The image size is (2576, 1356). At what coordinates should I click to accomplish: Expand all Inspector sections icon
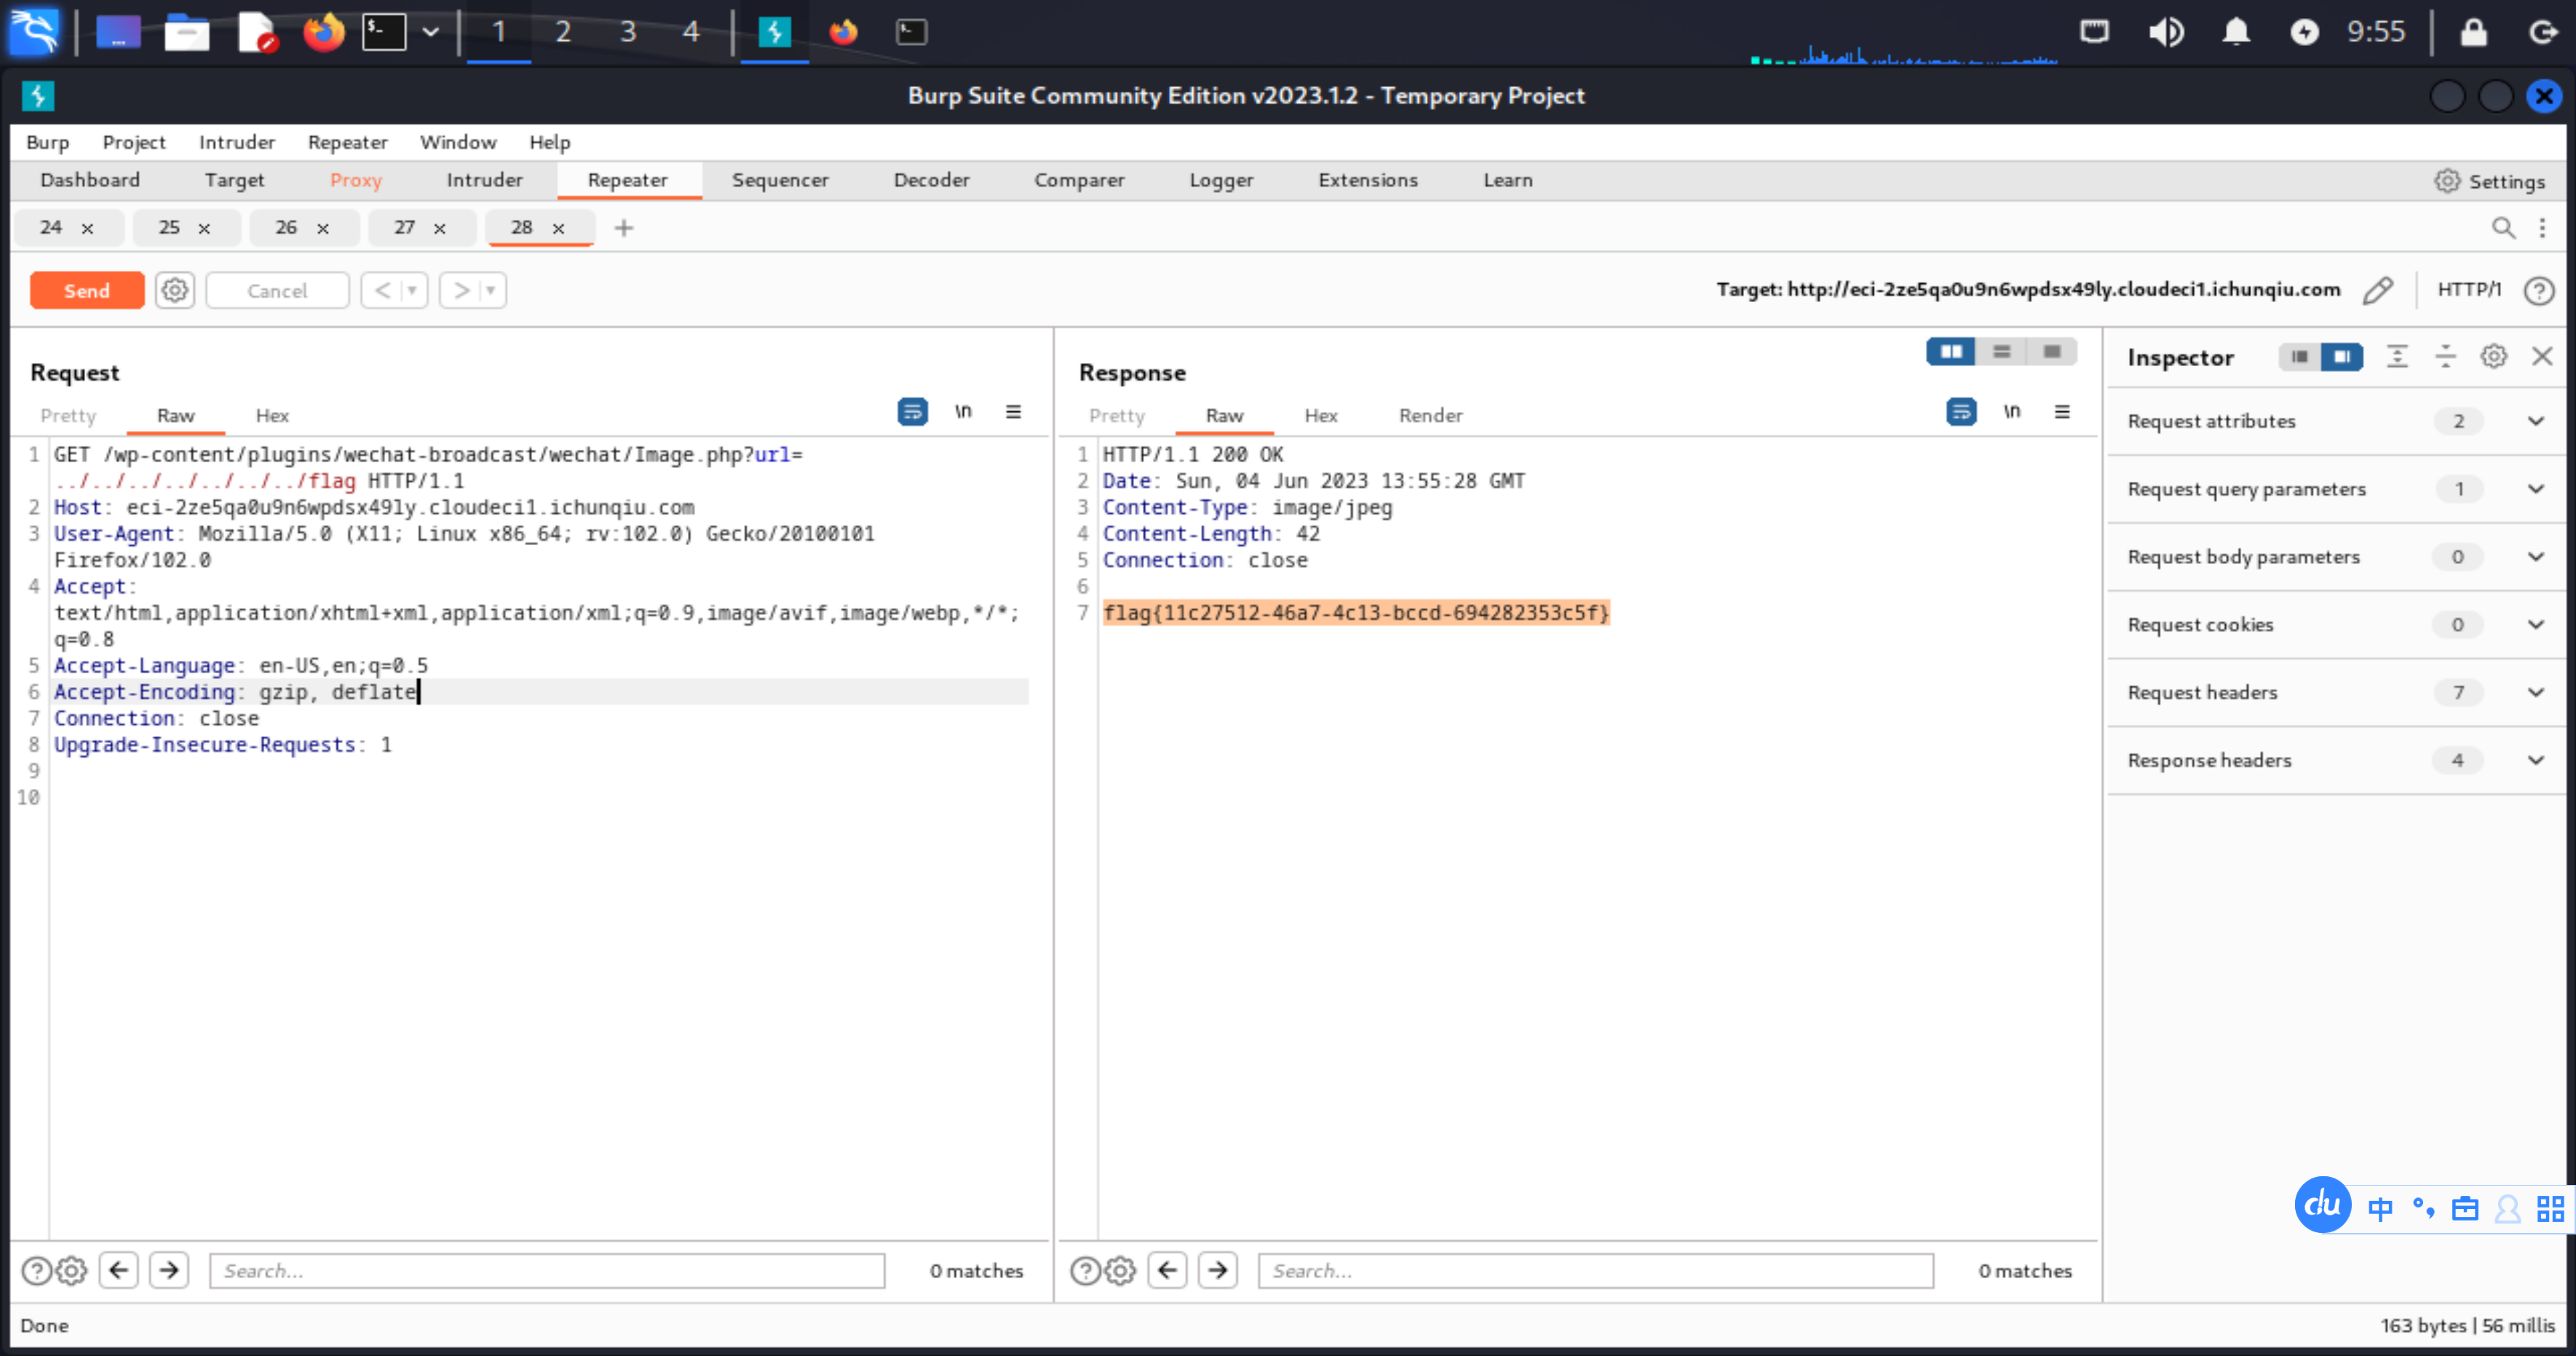[2397, 356]
